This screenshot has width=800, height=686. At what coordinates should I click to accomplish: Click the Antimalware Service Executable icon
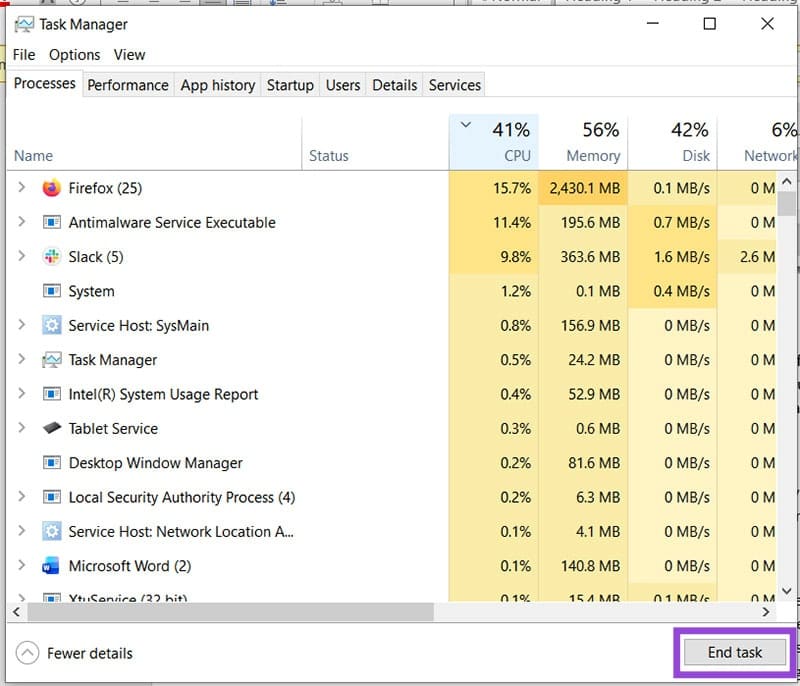(52, 222)
